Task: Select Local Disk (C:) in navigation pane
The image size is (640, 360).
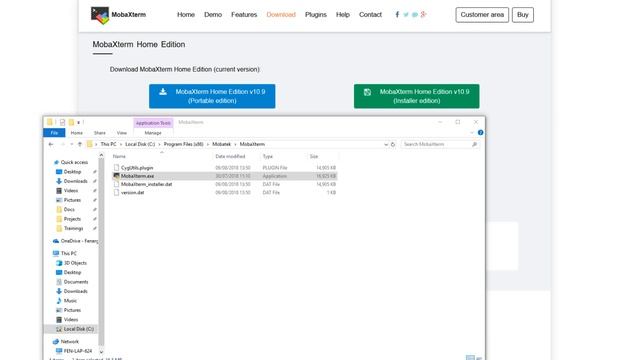Action: [x=78, y=329]
